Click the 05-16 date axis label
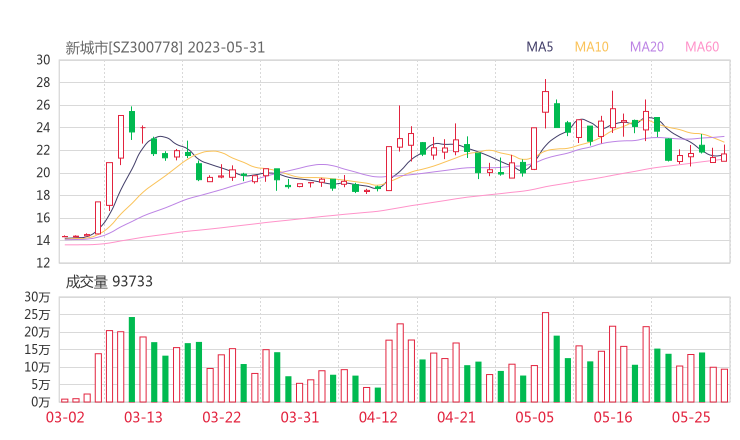Image resolution: width=740 pixels, height=440 pixels. pos(613,417)
